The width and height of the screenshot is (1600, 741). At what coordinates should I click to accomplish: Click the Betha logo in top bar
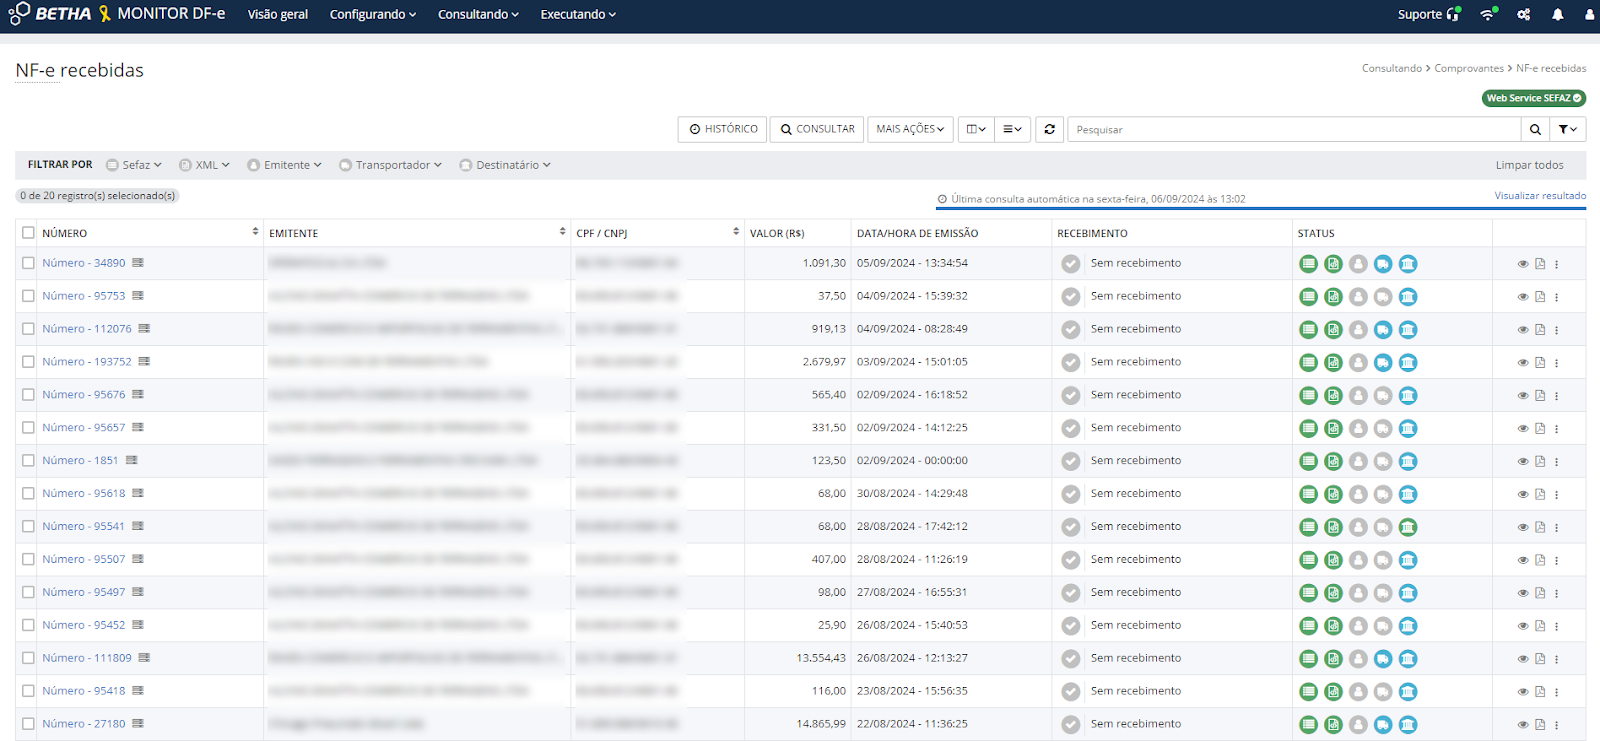[x=50, y=14]
